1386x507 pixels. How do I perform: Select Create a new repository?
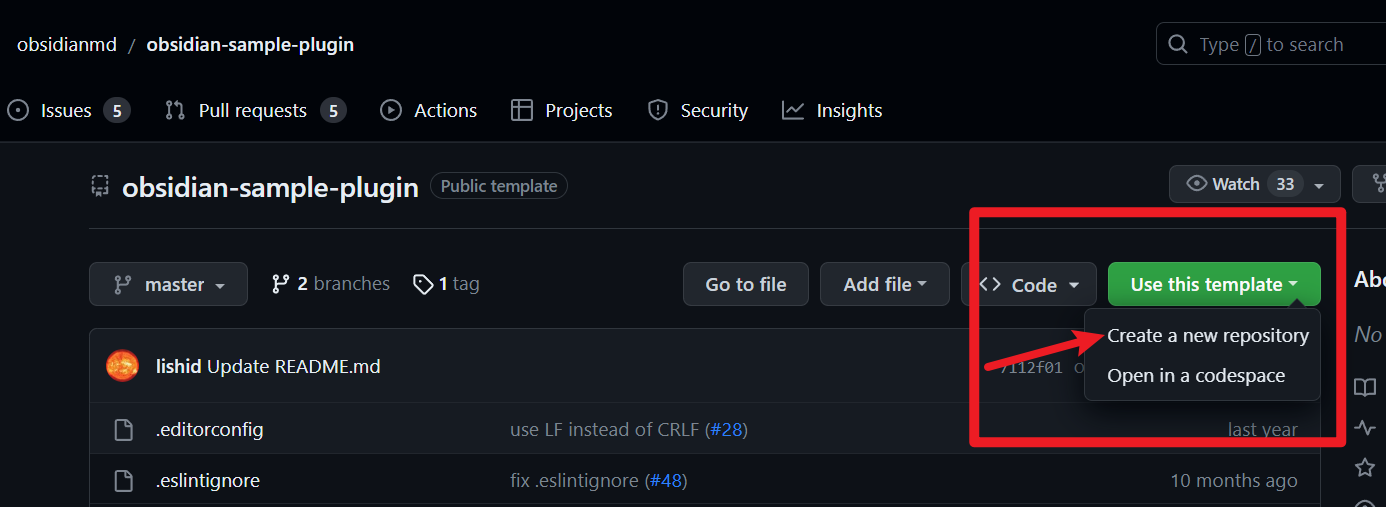[x=1207, y=336]
